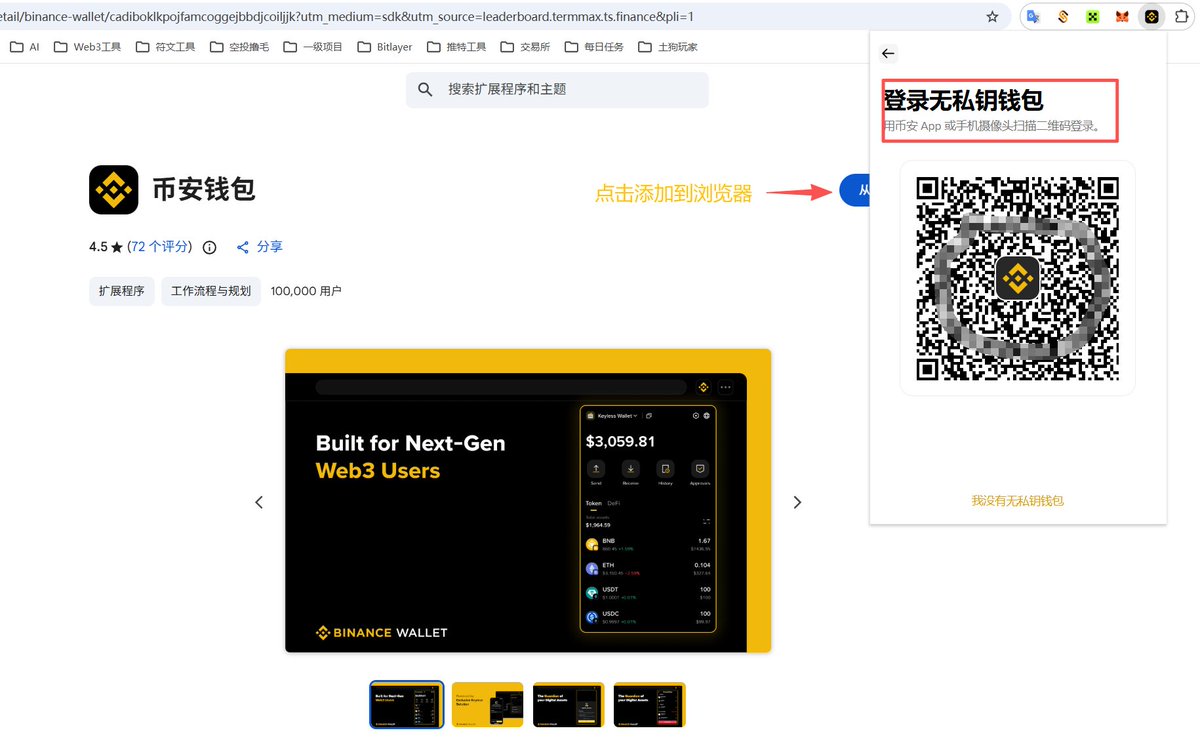Click the 100,000 用户 user count
This screenshot has width=1200, height=741.
tap(306, 291)
